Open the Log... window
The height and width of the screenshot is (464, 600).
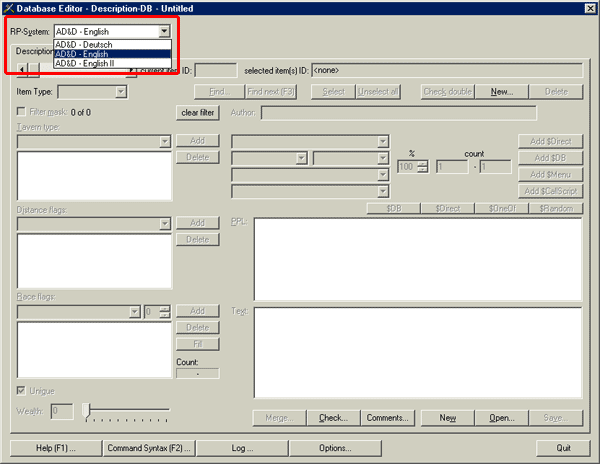click(241, 447)
